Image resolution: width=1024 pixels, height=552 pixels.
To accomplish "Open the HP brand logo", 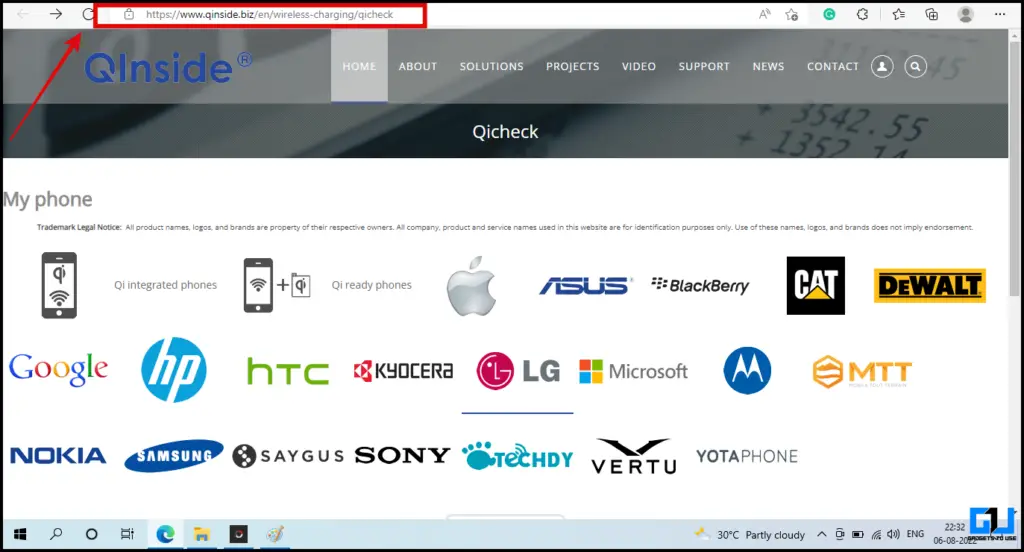I will pyautogui.click(x=174, y=370).
